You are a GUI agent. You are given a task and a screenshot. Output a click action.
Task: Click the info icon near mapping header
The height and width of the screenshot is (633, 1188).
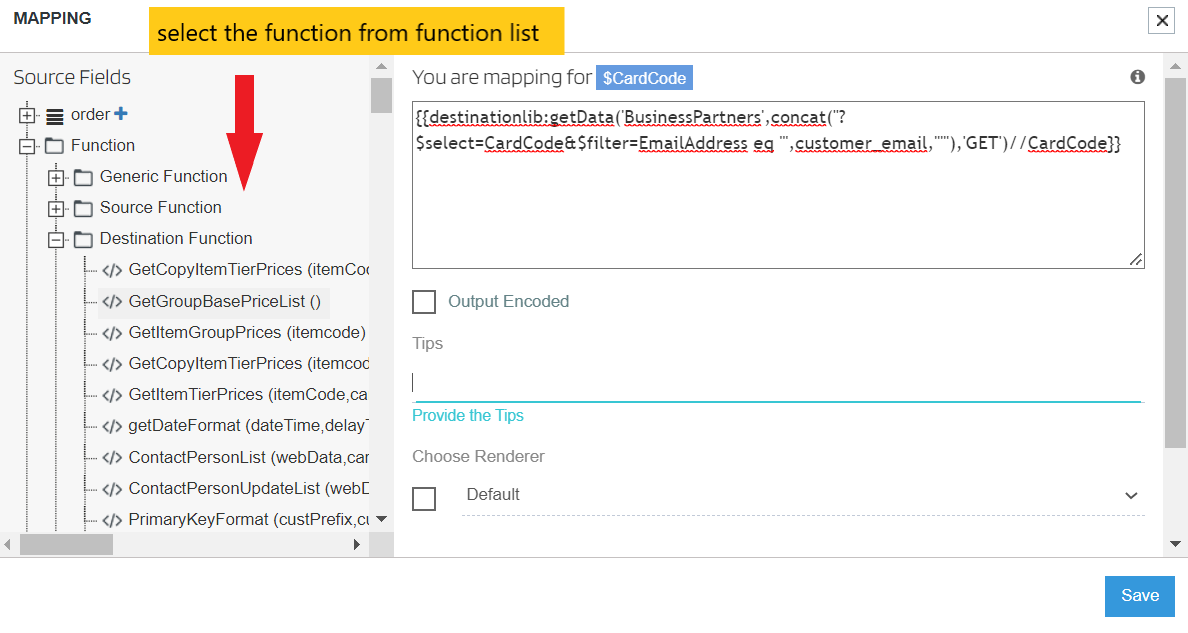[1137, 77]
